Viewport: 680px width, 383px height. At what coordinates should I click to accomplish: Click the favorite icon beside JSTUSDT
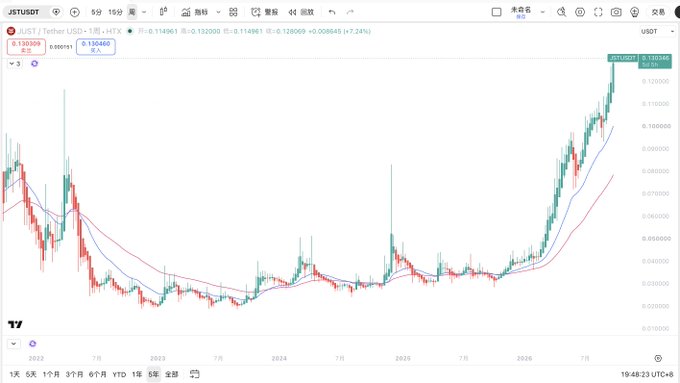[56, 12]
